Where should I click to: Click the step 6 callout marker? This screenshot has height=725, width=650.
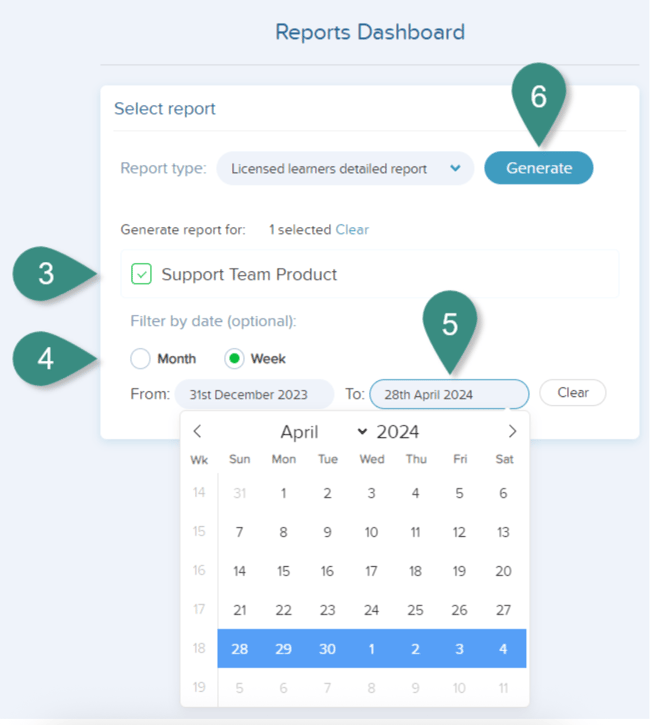pos(538,98)
